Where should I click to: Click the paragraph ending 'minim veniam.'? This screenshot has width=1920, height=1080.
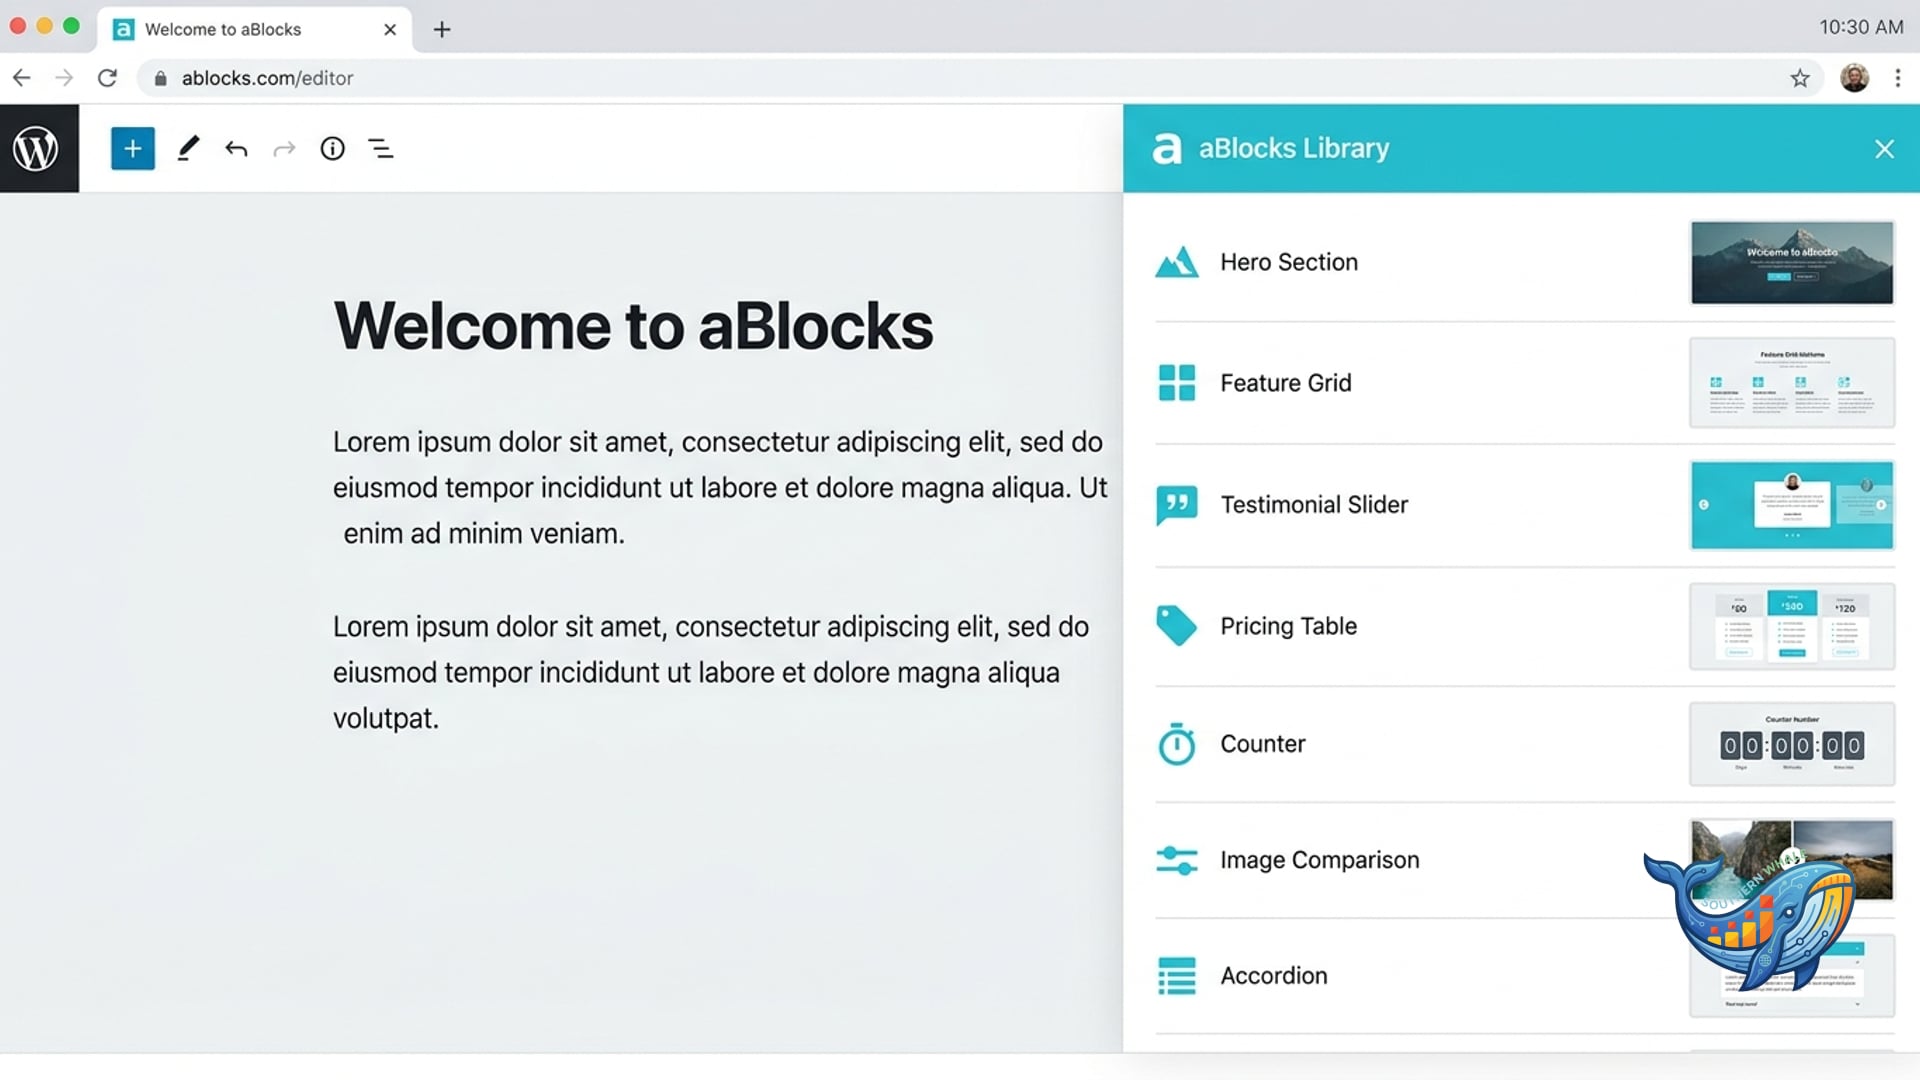(x=720, y=488)
